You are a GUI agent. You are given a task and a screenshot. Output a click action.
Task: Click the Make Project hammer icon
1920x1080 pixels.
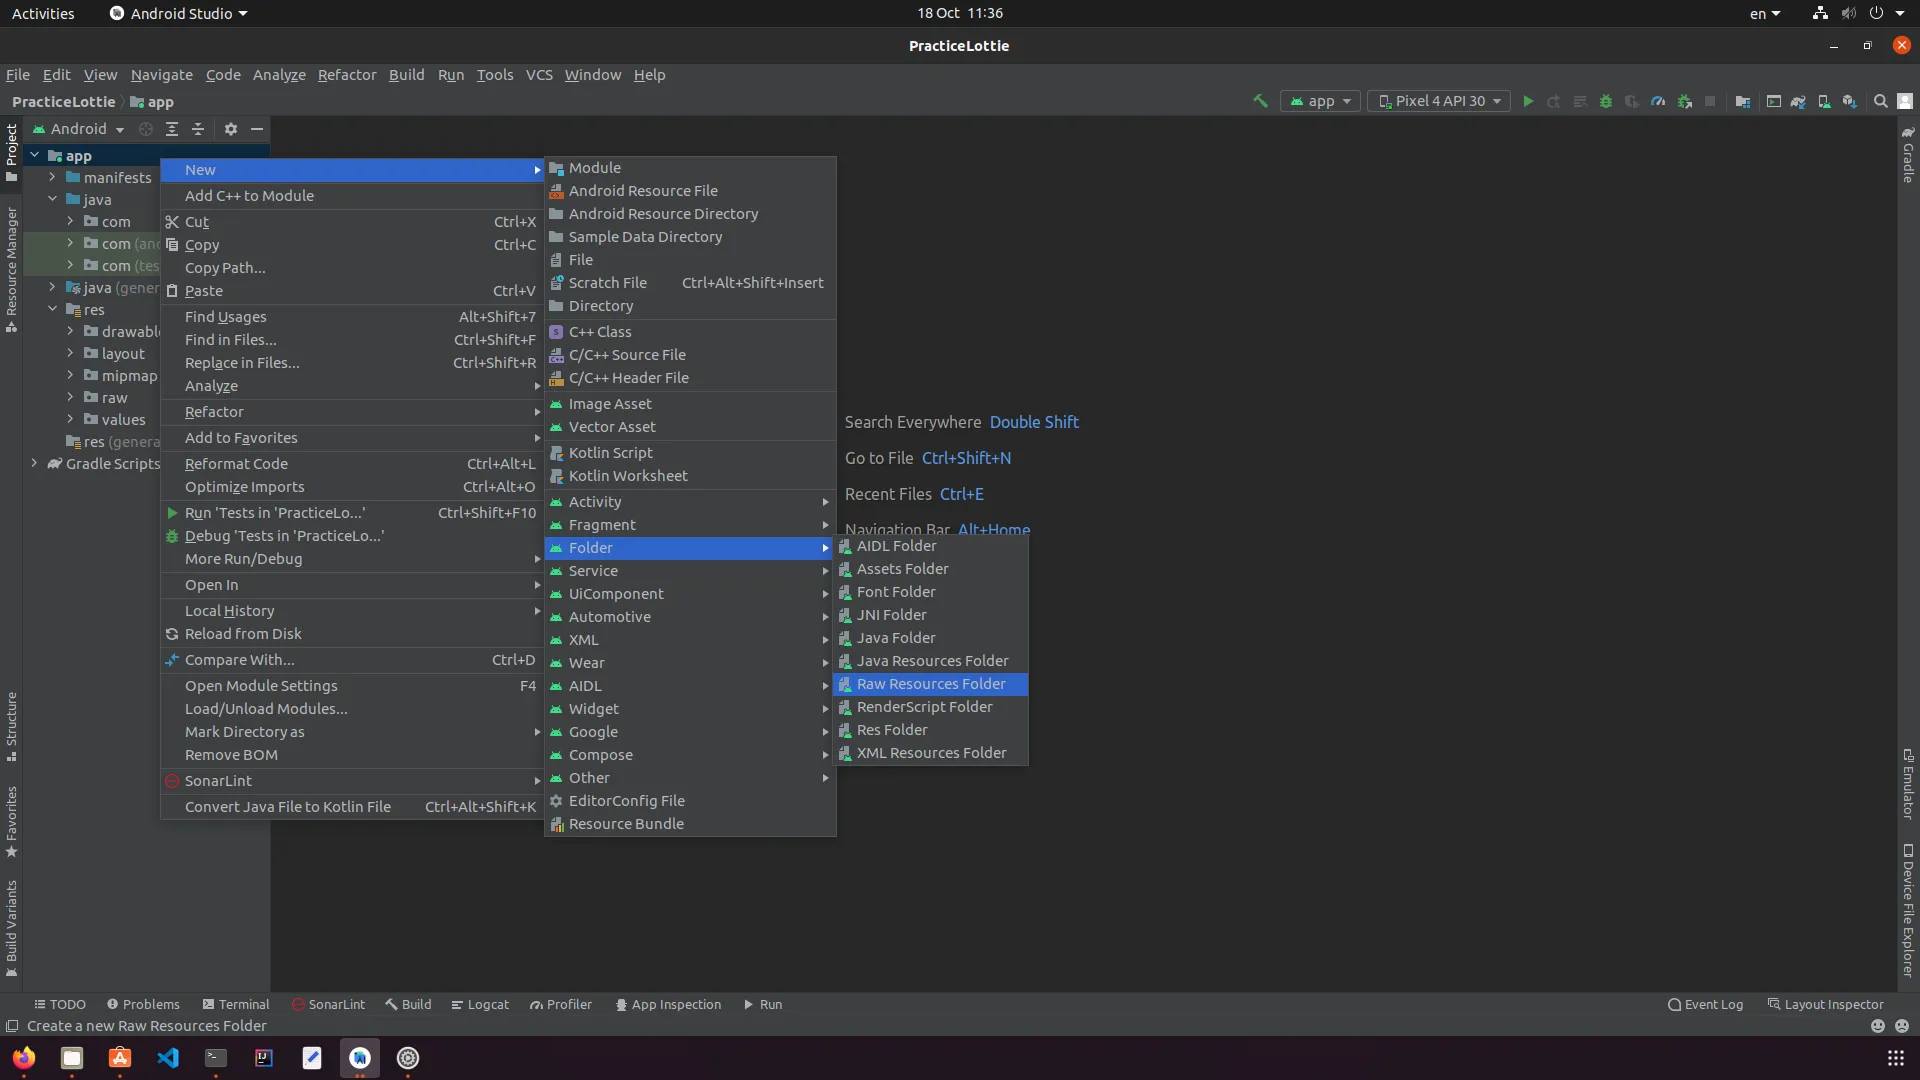point(1260,101)
